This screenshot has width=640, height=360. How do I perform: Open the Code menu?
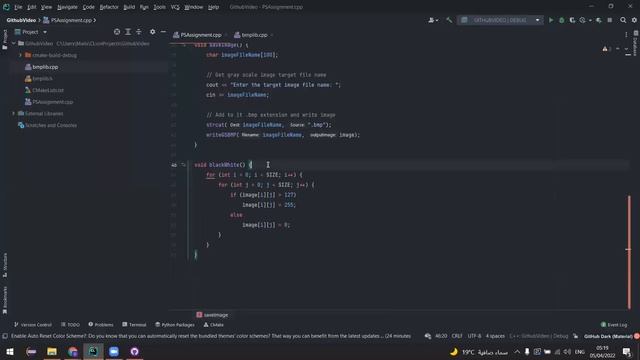tap(89, 7)
